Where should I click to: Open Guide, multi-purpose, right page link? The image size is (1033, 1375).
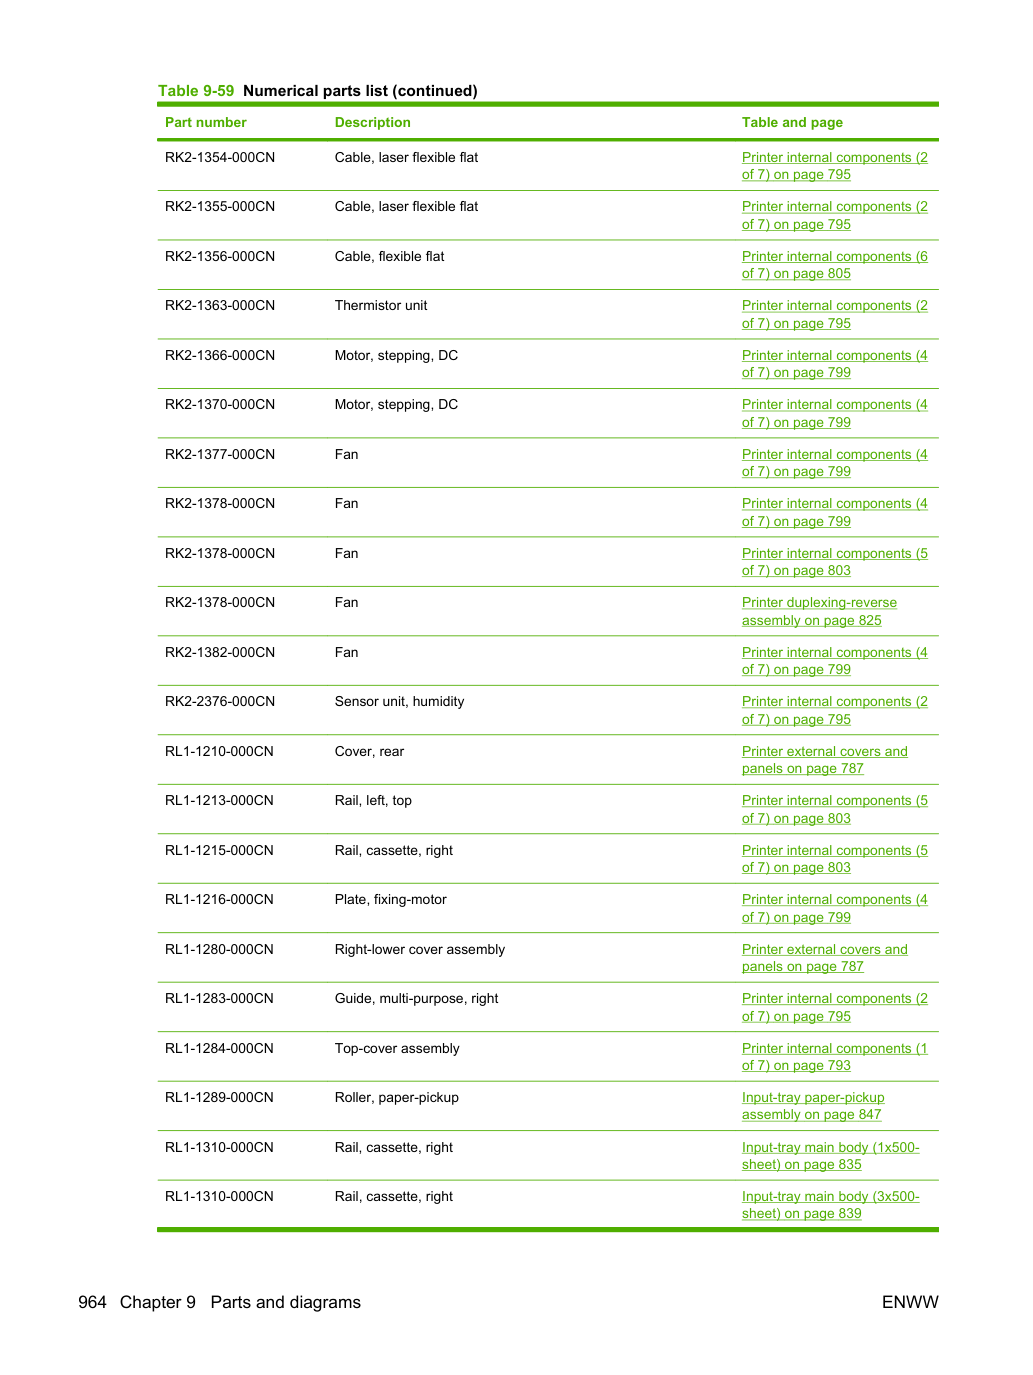834,1007
